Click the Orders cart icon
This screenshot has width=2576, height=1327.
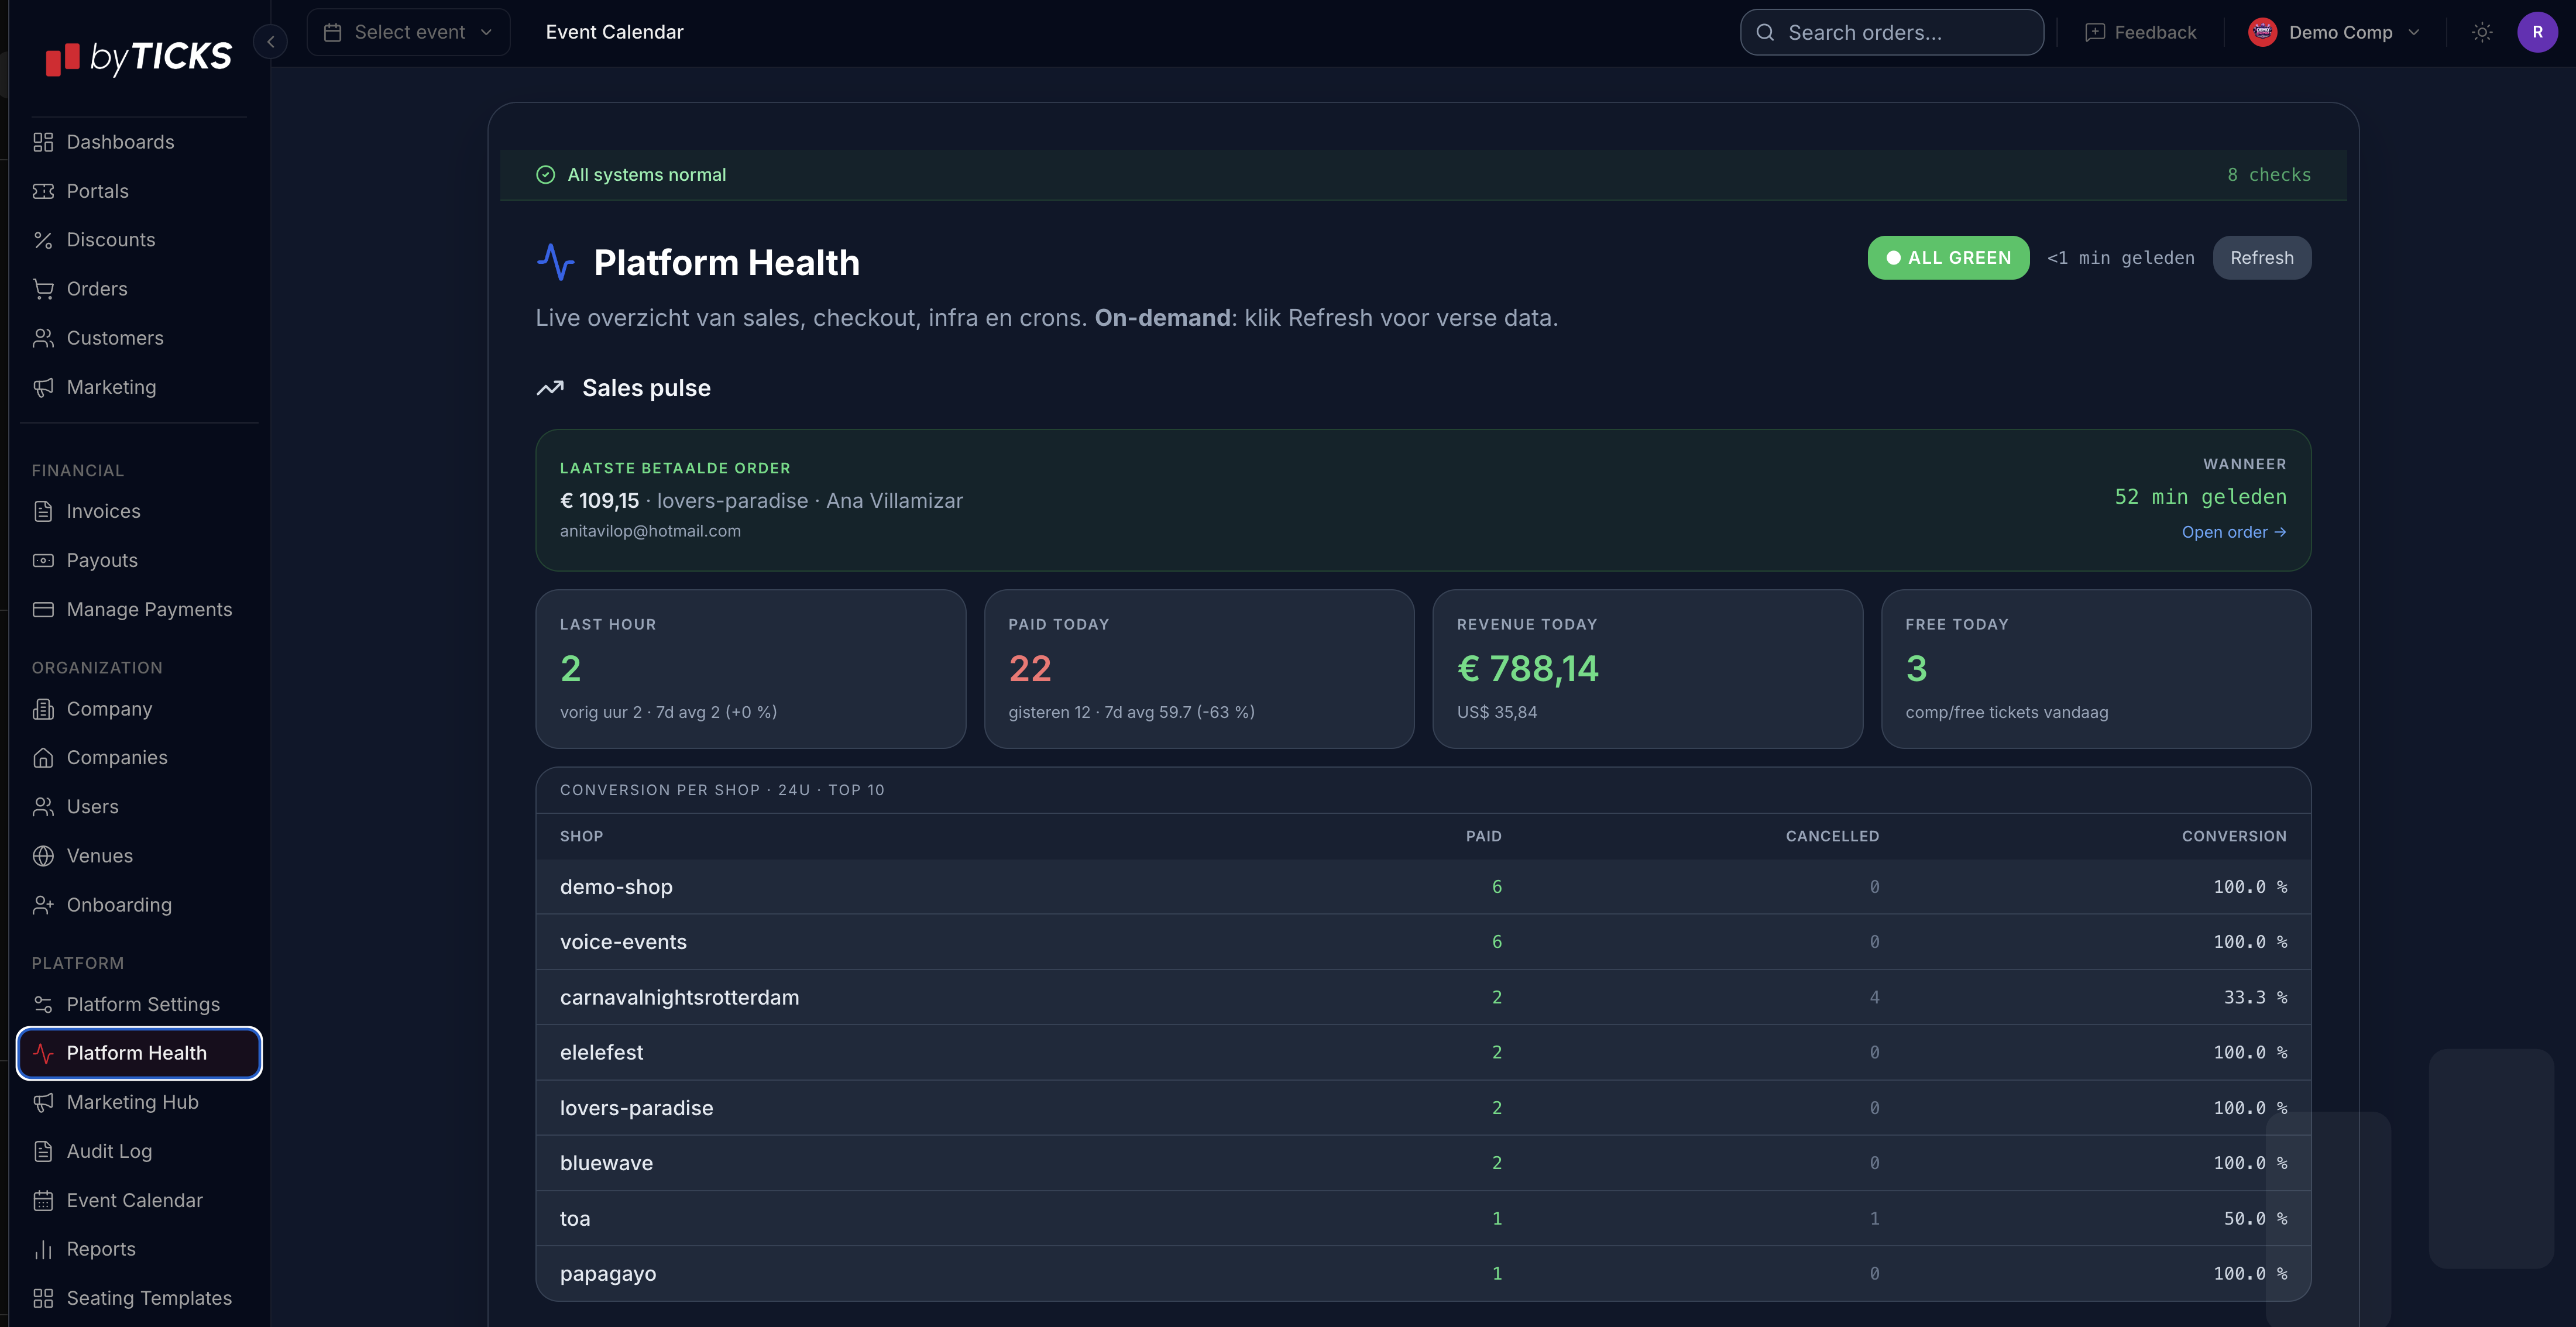(x=43, y=289)
